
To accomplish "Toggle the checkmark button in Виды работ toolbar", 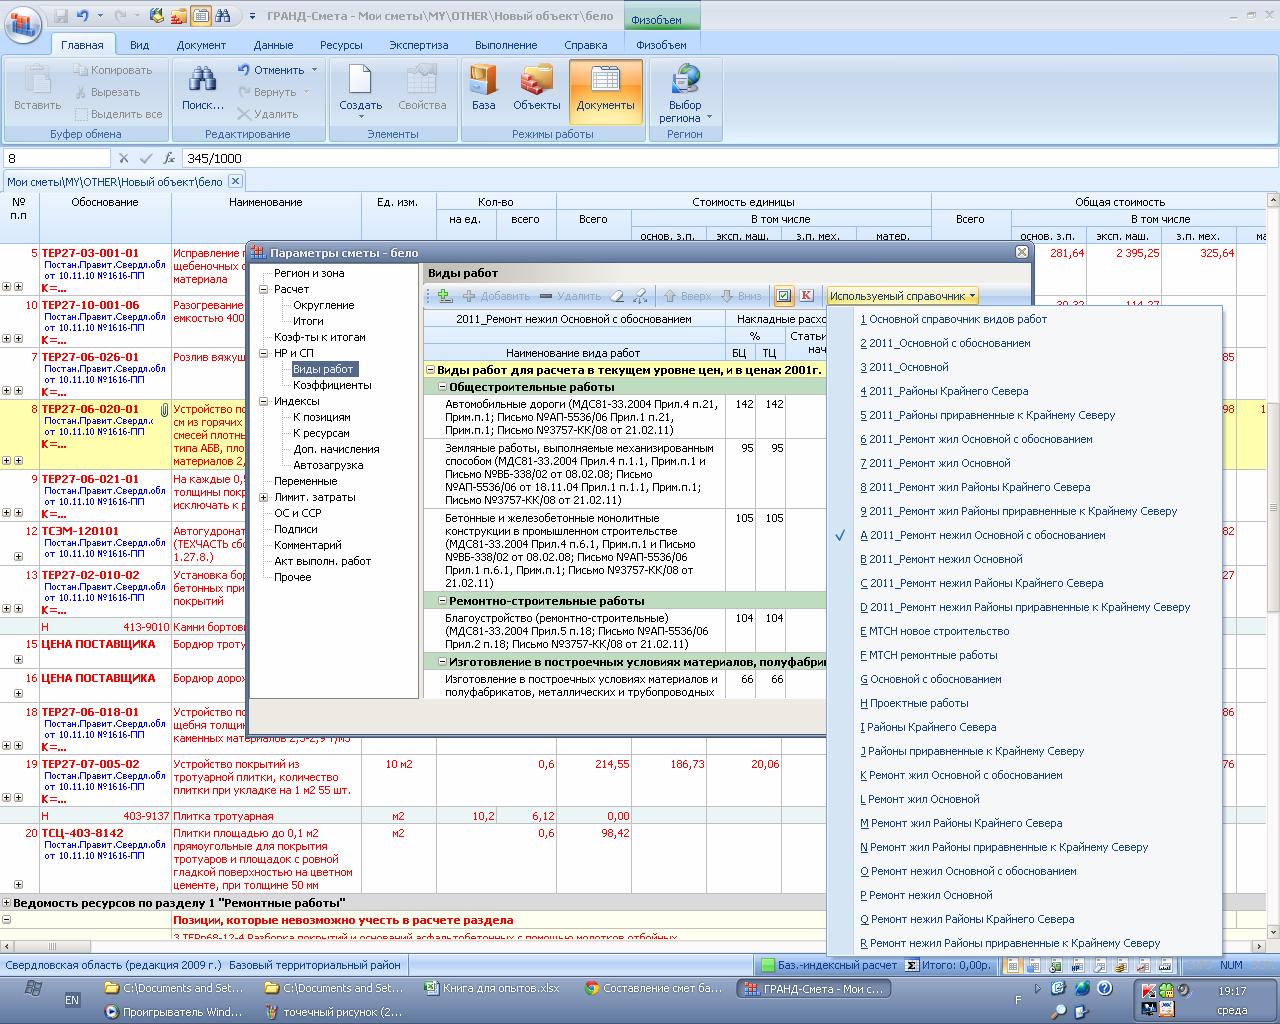I will pos(784,296).
